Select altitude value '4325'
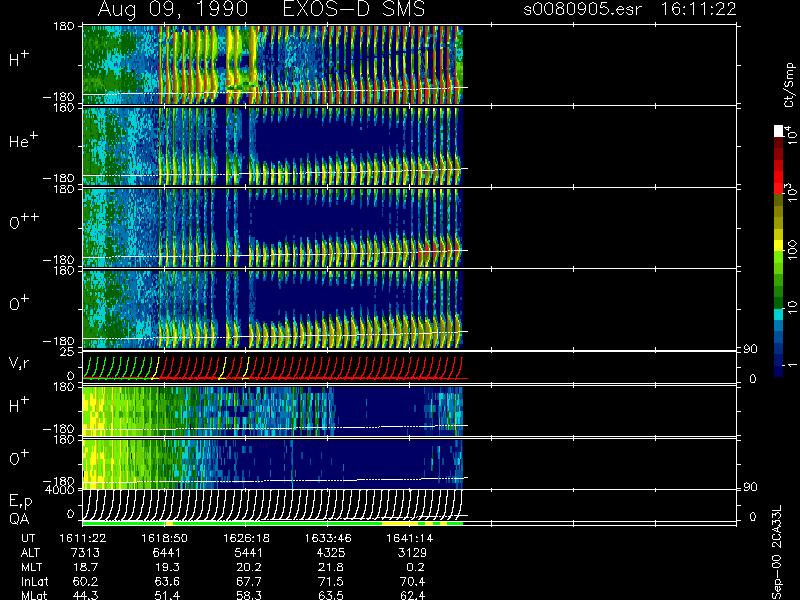Viewport: 800px width, 600px height. 330,553
